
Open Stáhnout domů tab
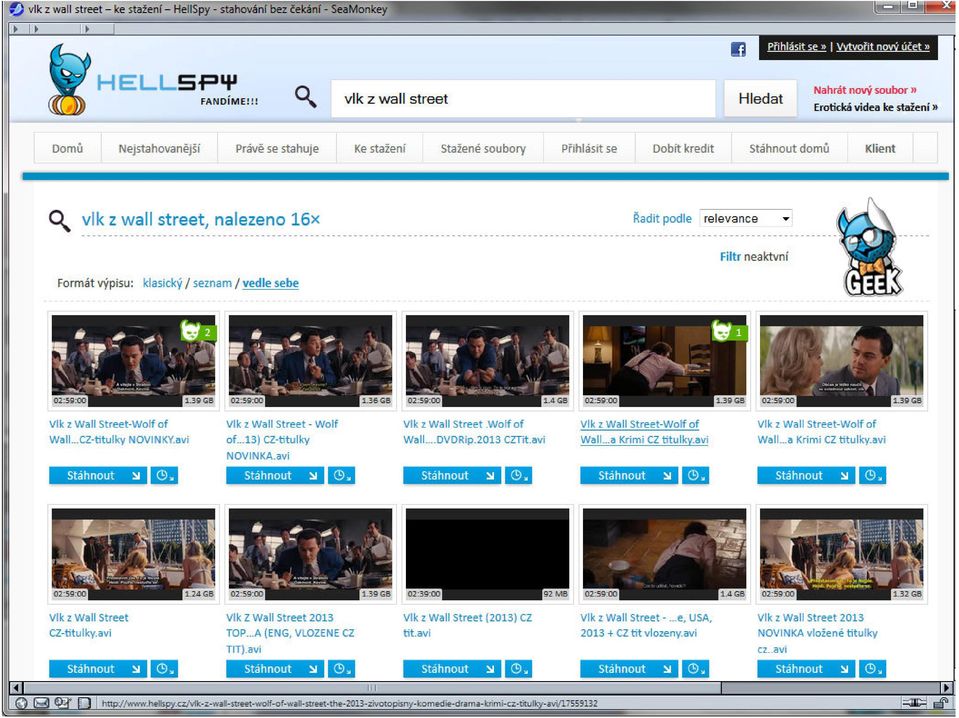(x=789, y=148)
